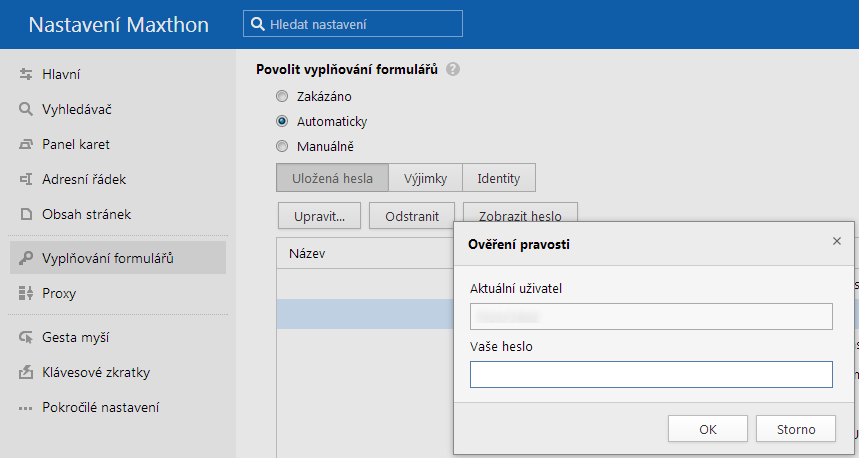Click the Proxy icon in sidebar

[27, 294]
